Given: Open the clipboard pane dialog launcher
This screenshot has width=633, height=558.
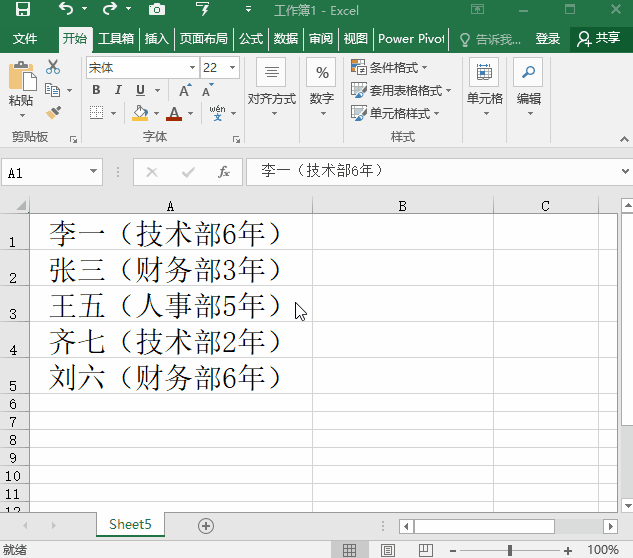Looking at the screenshot, I should (73, 139).
